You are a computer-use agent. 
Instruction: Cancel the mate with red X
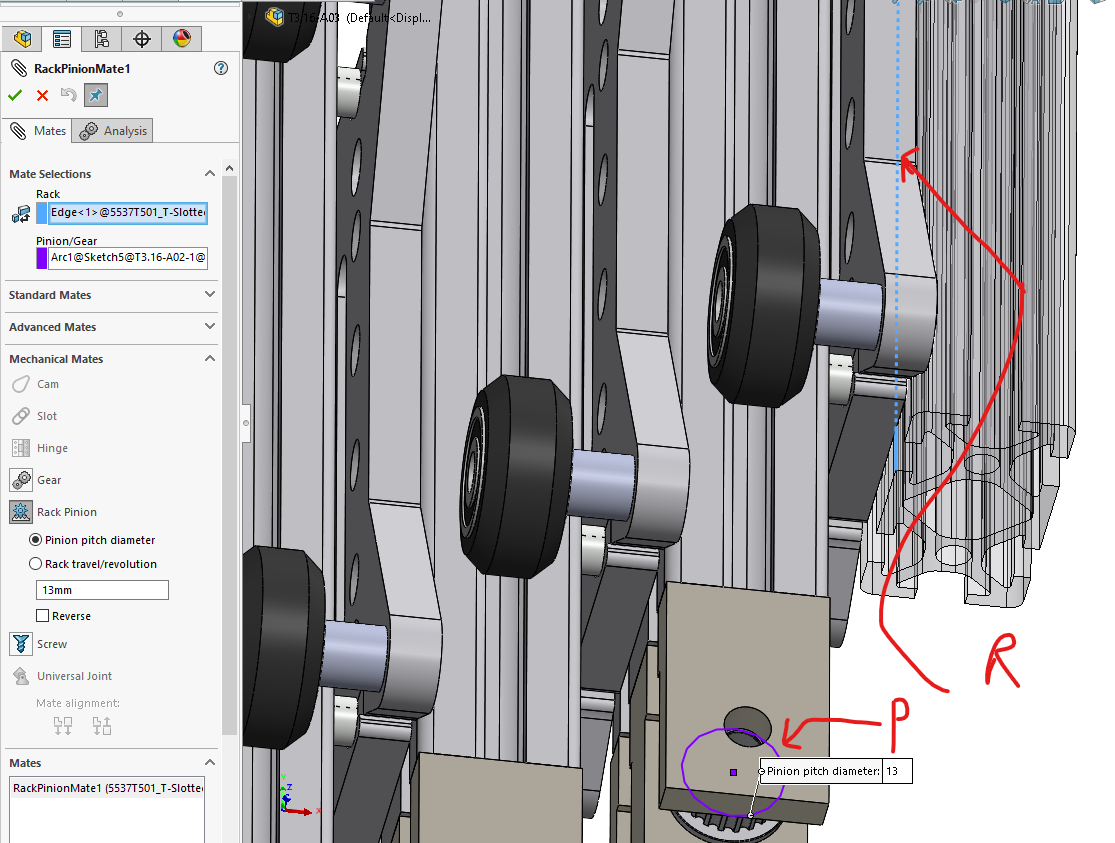pos(42,95)
